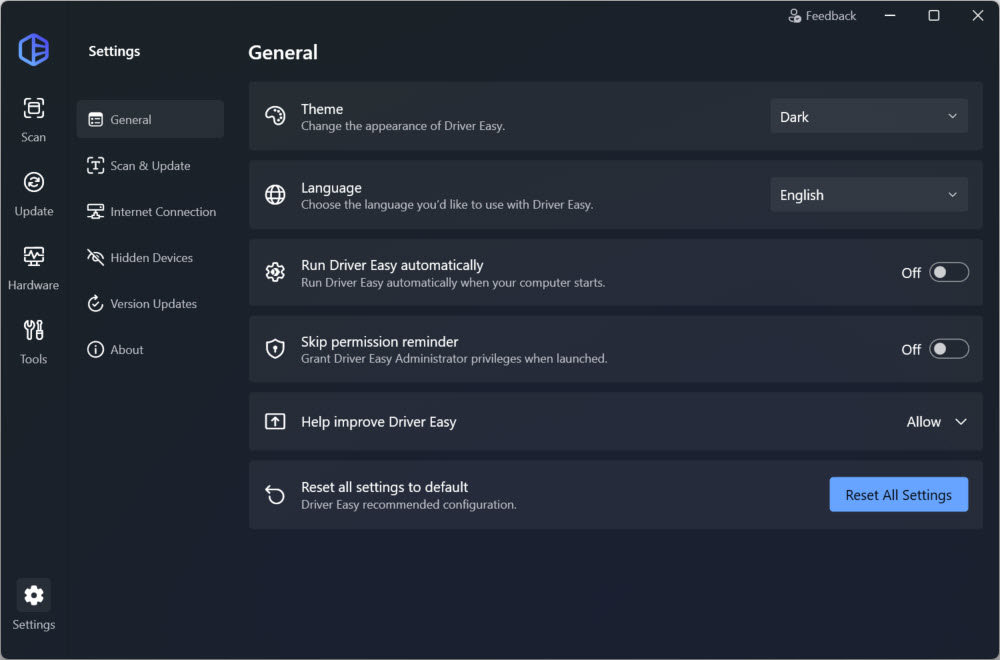Go to the Update sidebar icon
Screen dimensions: 1000x660
34,183
